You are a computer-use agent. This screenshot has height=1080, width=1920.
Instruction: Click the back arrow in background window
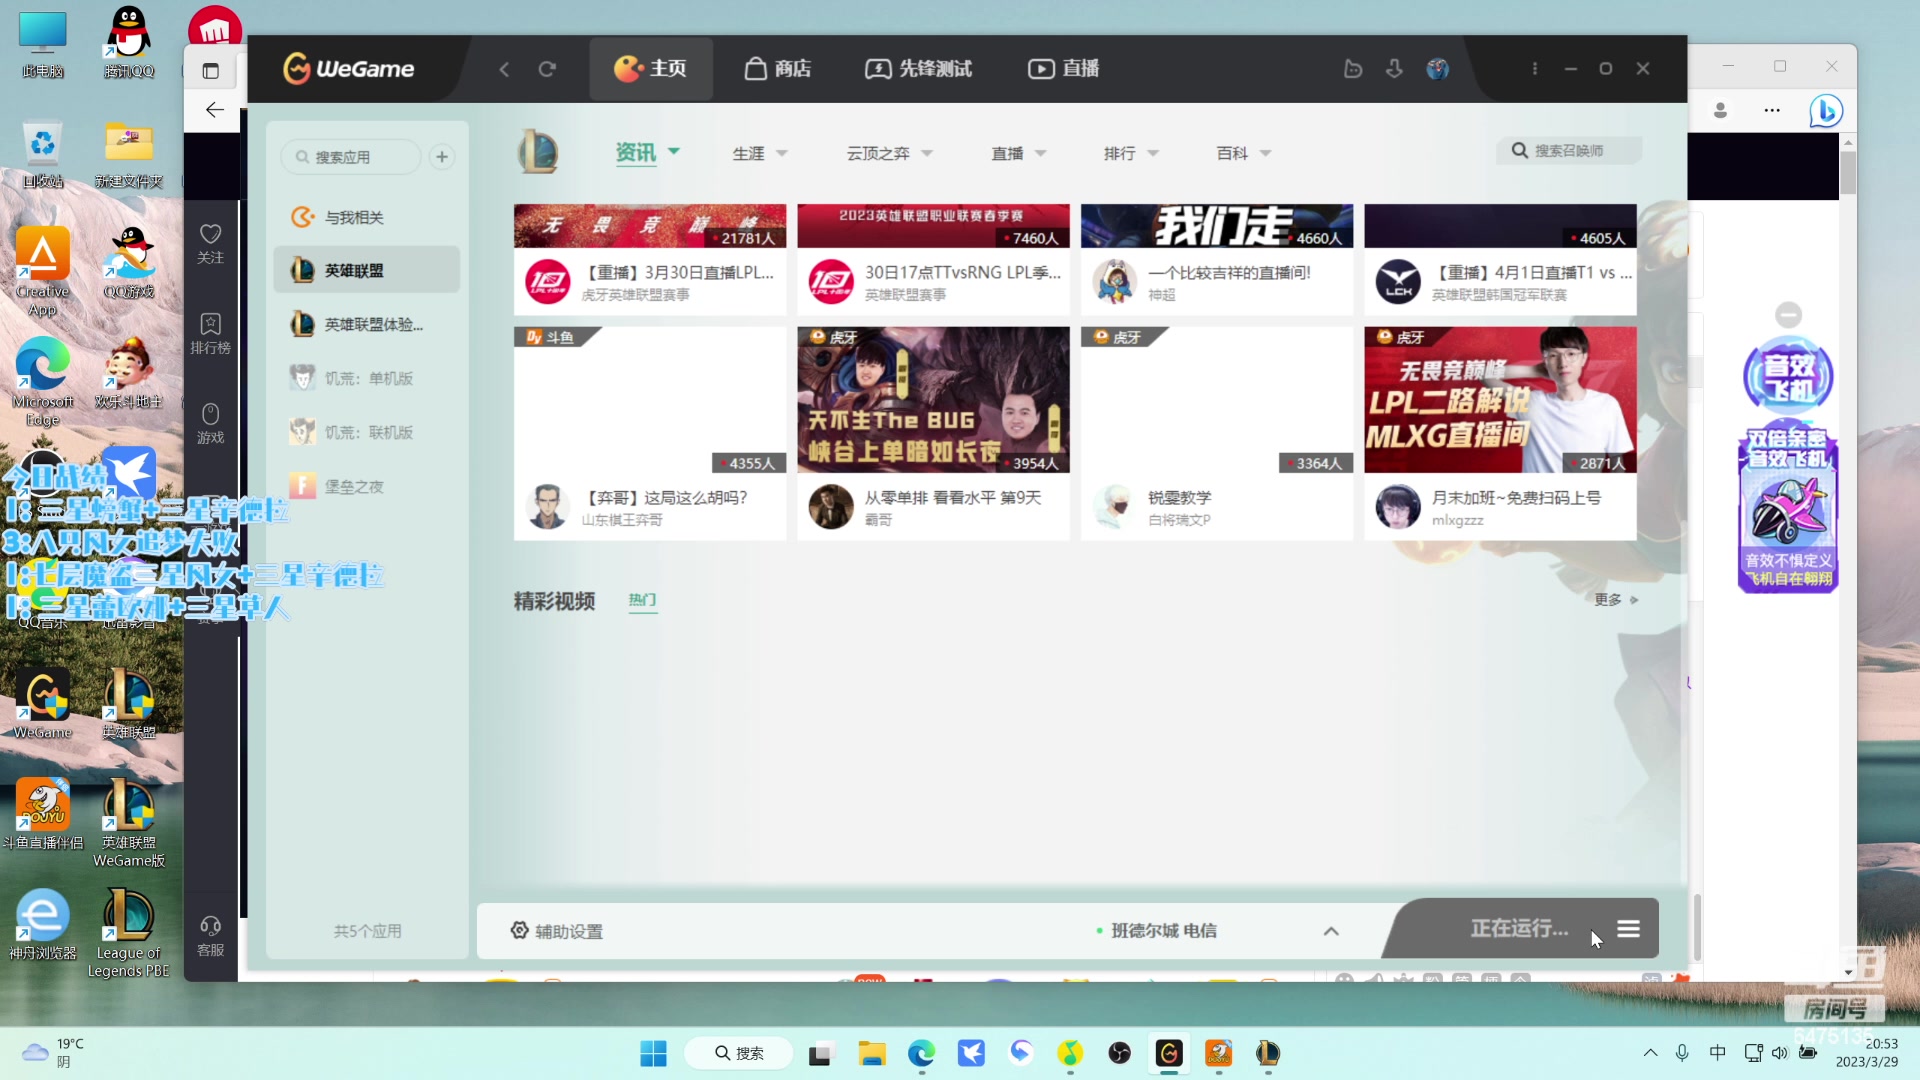point(214,110)
